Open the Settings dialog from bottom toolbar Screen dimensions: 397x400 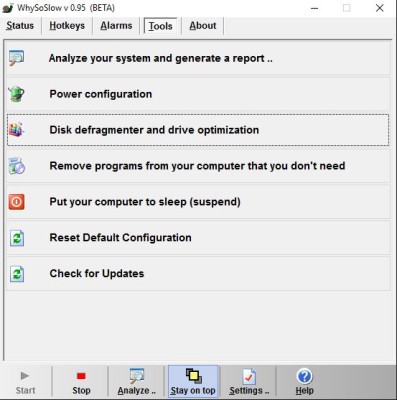(249, 382)
